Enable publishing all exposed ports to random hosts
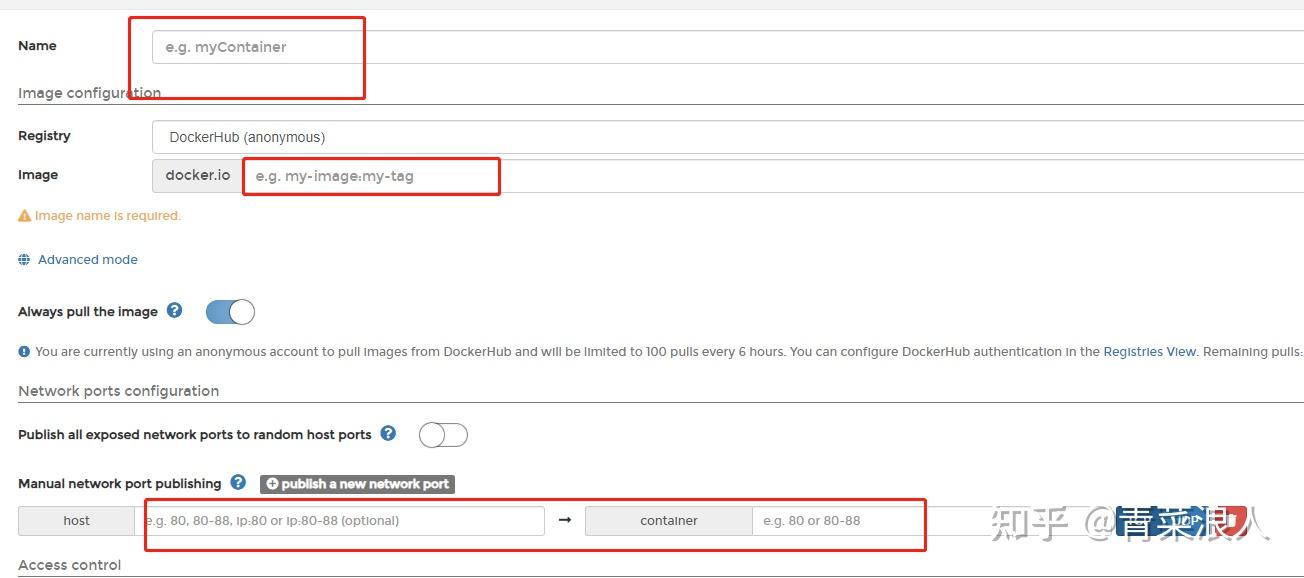This screenshot has width=1304, height=578. [x=443, y=434]
